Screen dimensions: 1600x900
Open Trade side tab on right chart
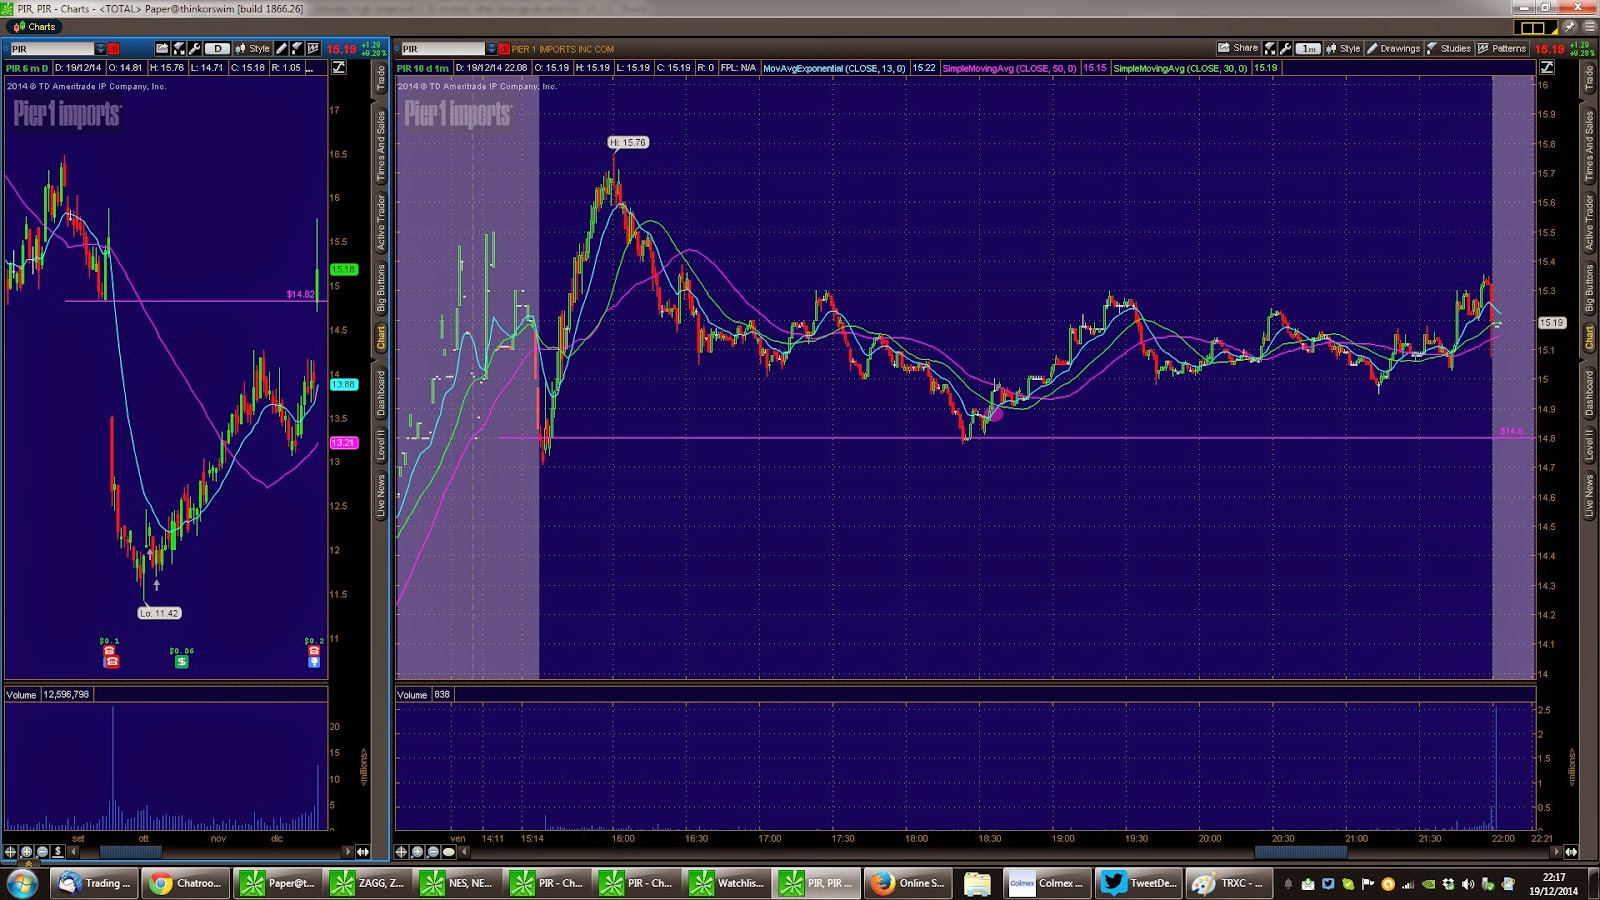tap(1589, 78)
